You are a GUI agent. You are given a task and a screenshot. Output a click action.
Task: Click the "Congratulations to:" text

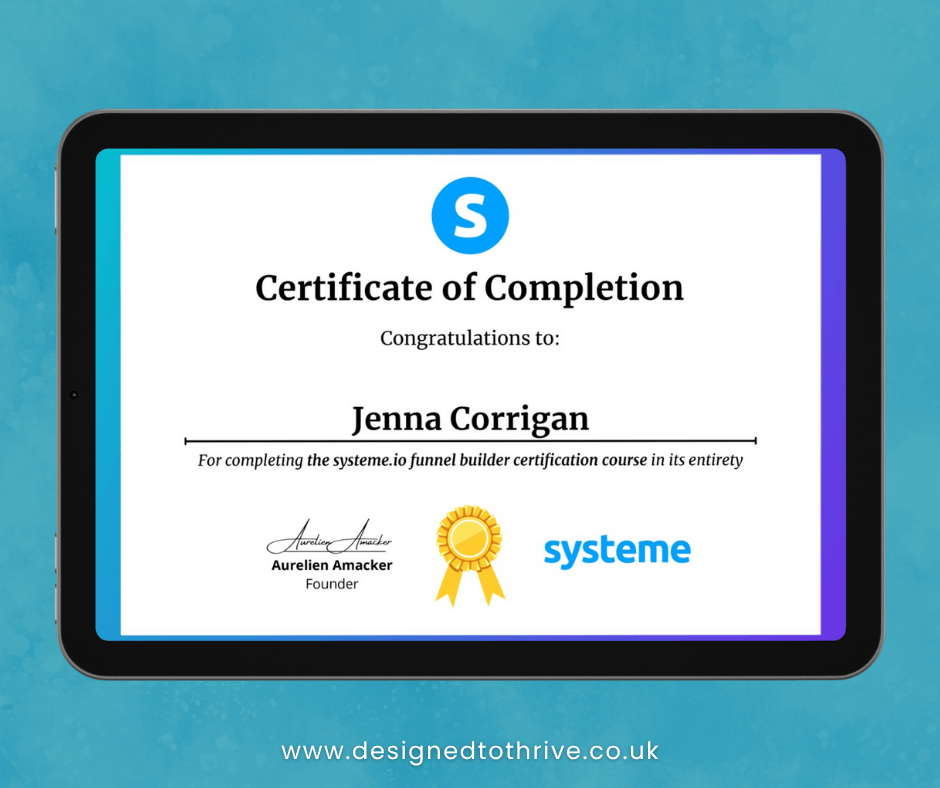469,338
